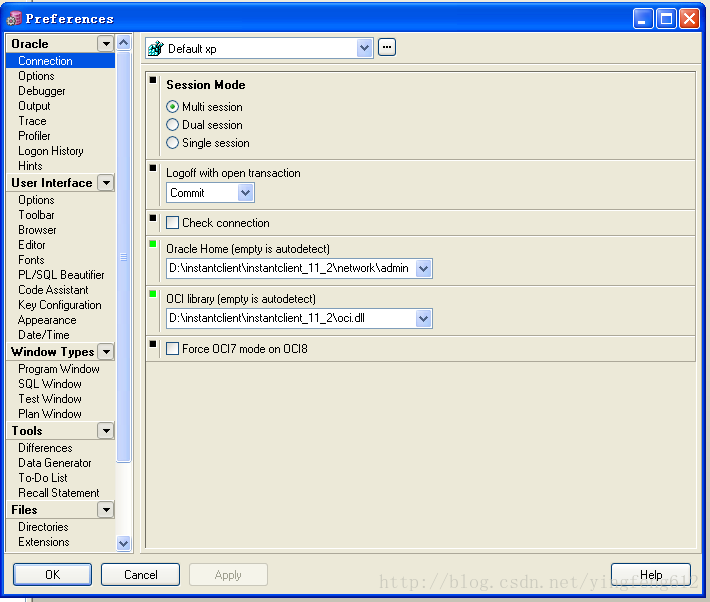Click the OK button
Image resolution: width=710 pixels, height=602 pixels.
(53, 574)
